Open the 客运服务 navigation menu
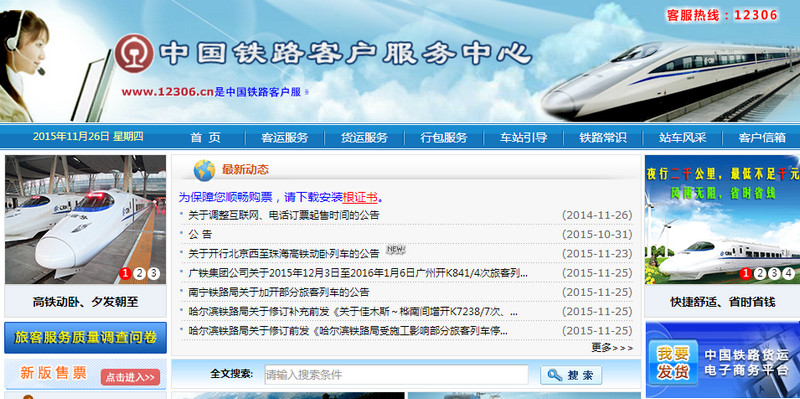 [x=285, y=138]
